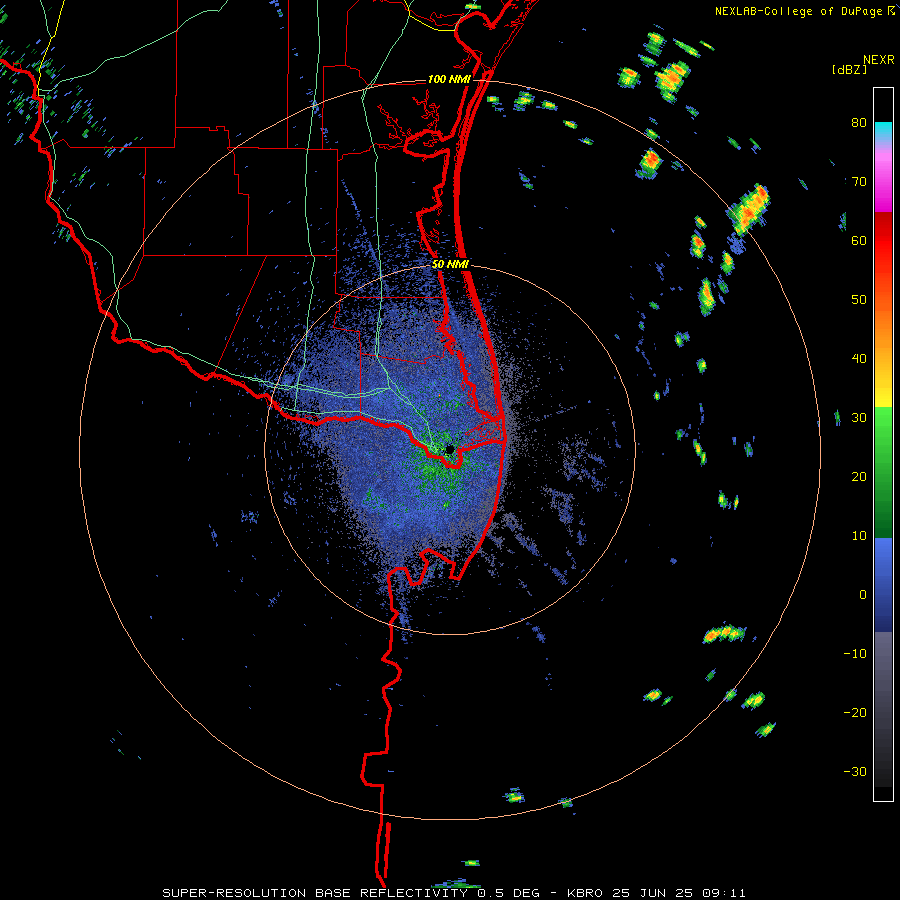The height and width of the screenshot is (900, 900).
Task: Click the NEXR label above the color scale
Action: click(879, 60)
